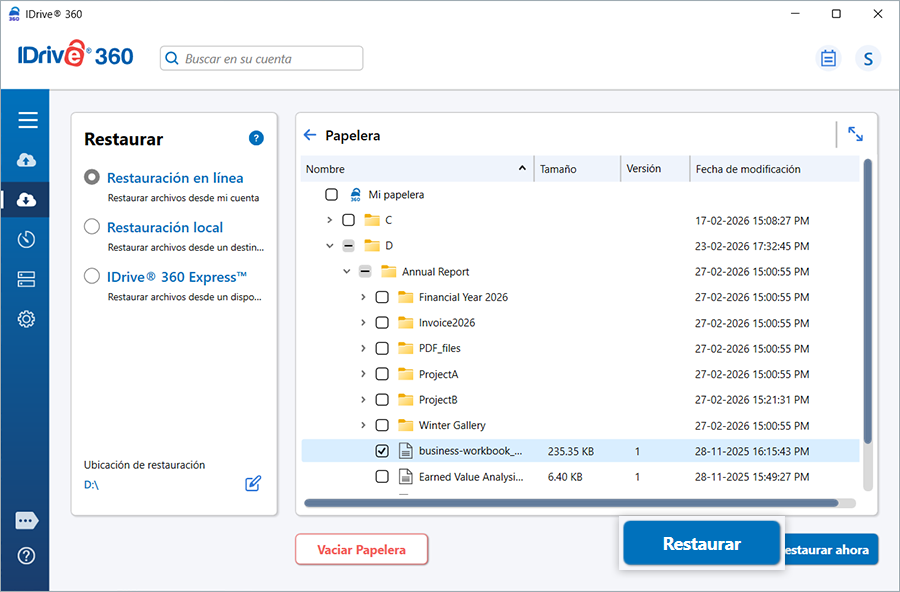Uncheck the business-workbook file checkbox
This screenshot has width=900, height=592.
pos(382,451)
